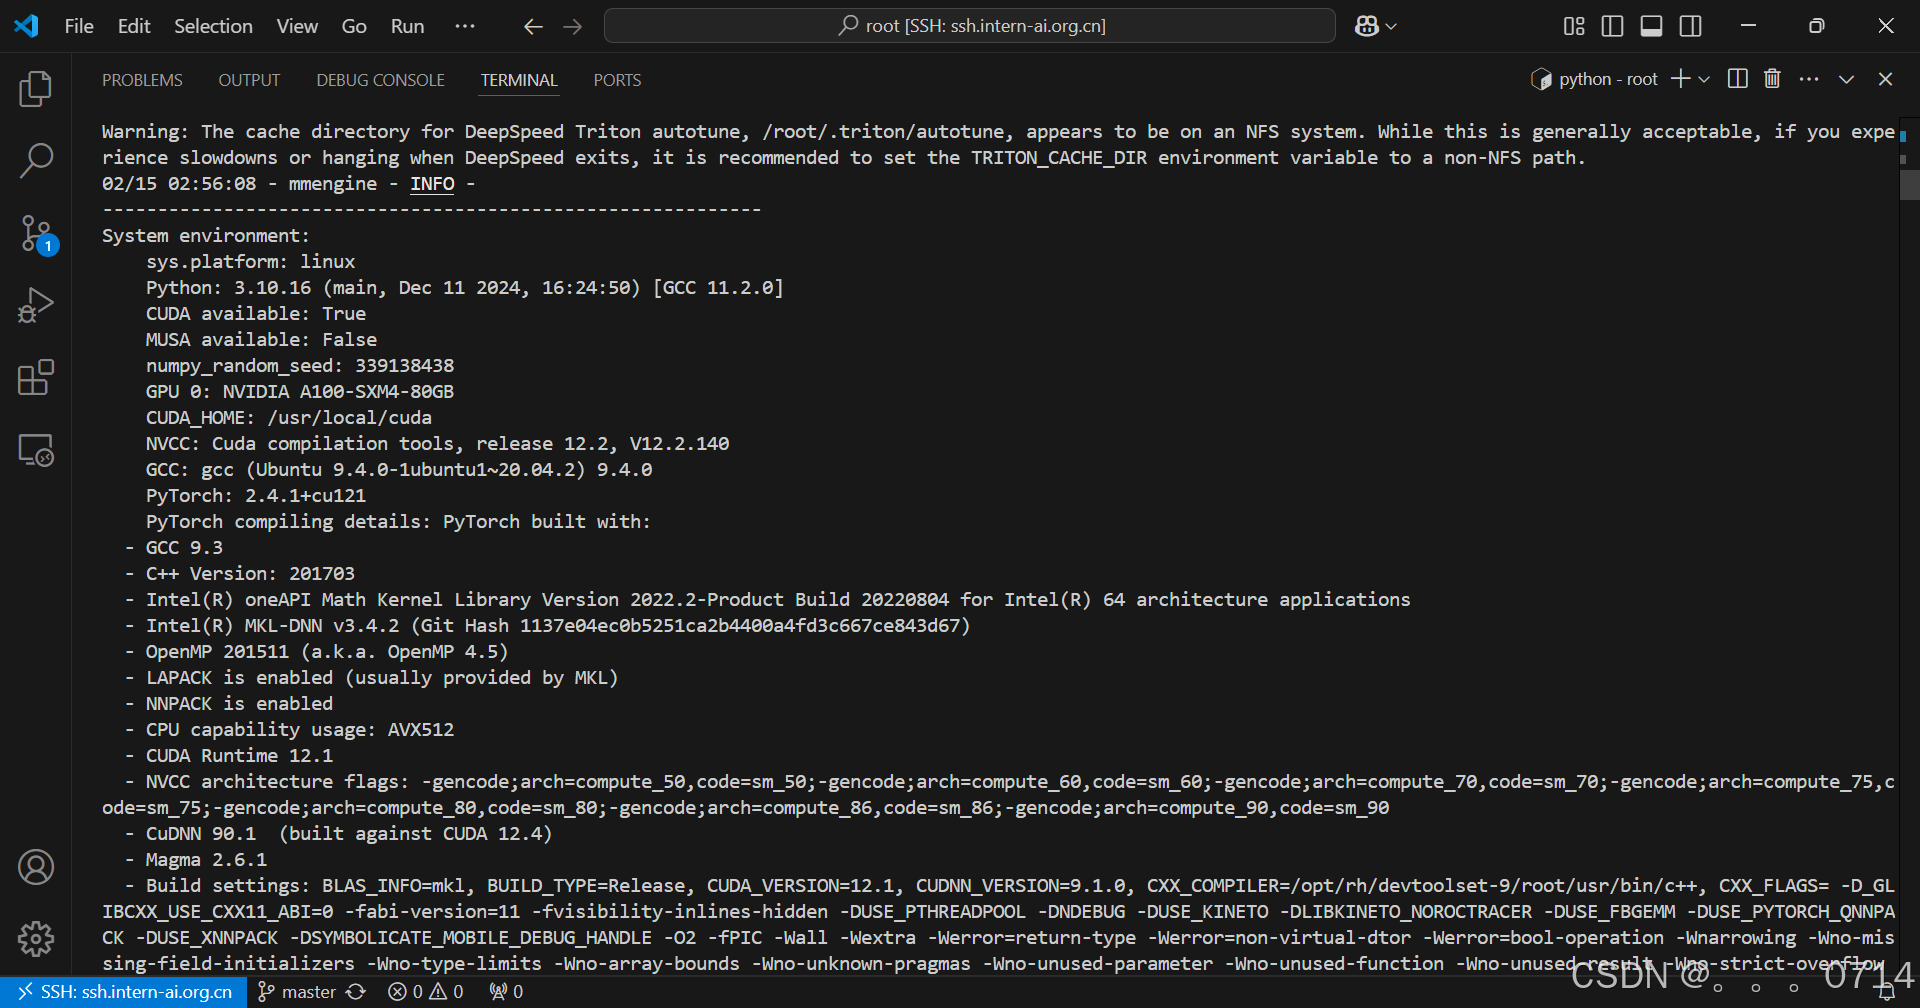Synchronize changes via sync icon

356,992
